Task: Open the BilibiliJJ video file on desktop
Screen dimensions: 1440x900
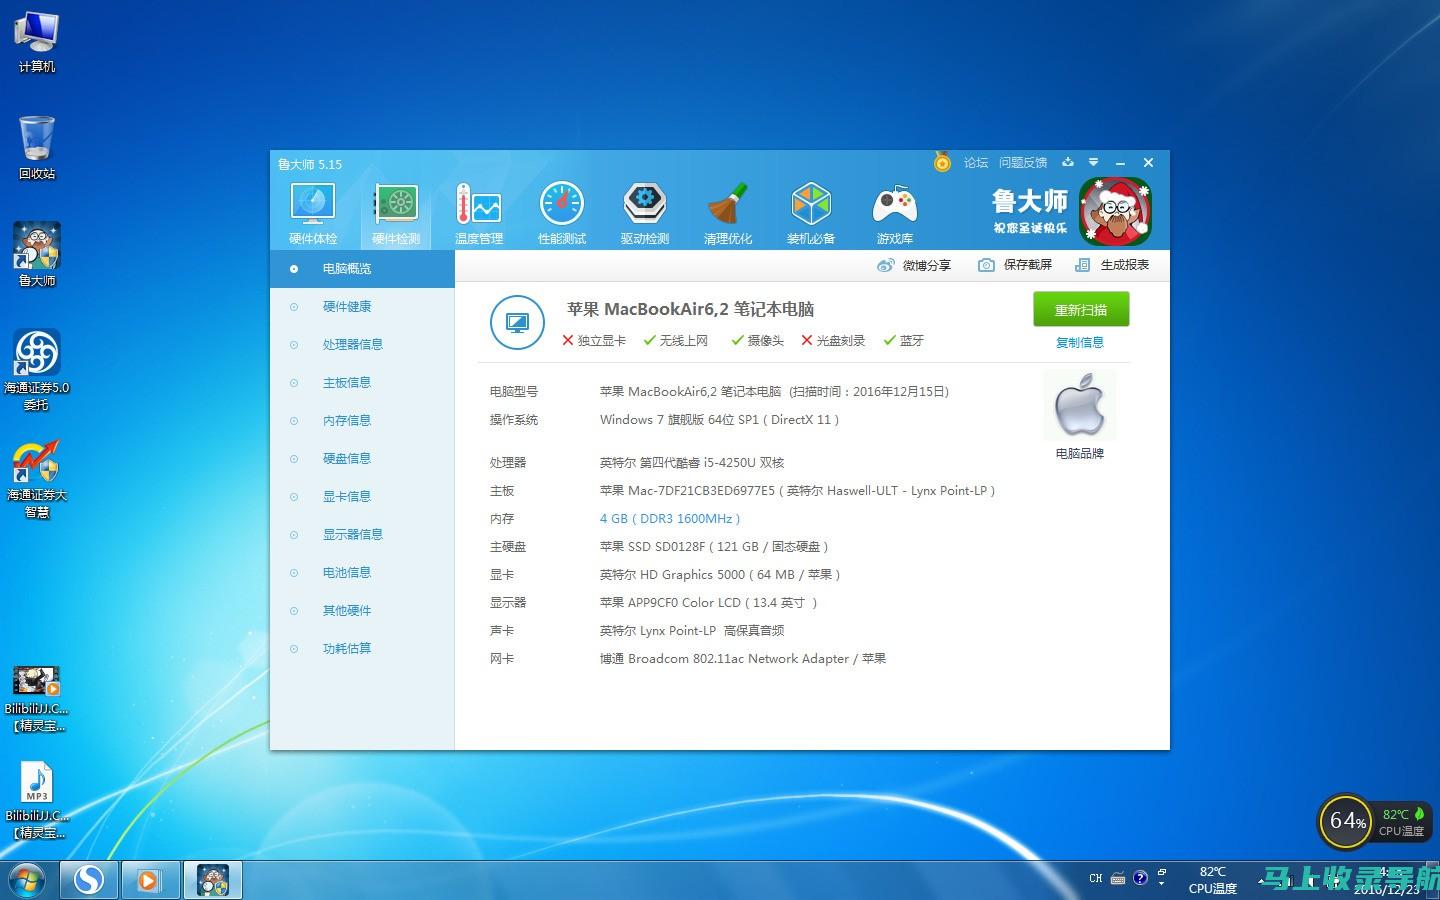Action: pyautogui.click(x=37, y=698)
